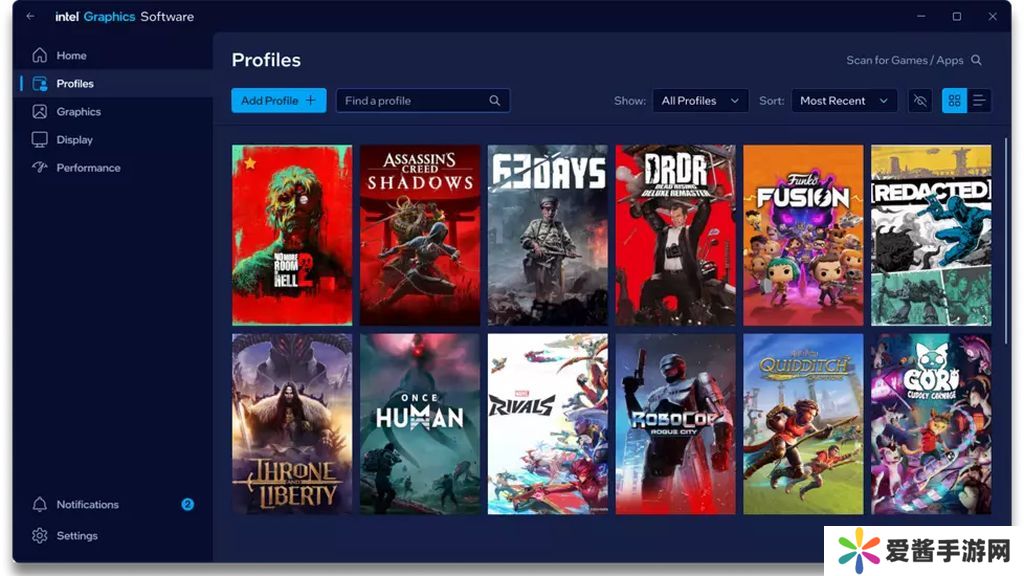Toggle hidden profiles eye icon
The image size is (1024, 576).
[x=921, y=101]
